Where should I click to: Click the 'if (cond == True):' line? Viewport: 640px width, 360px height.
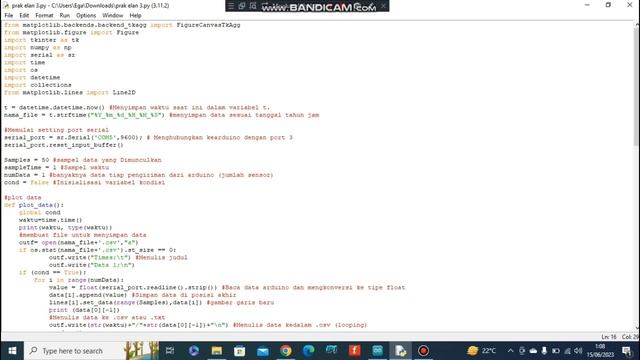click(53, 272)
